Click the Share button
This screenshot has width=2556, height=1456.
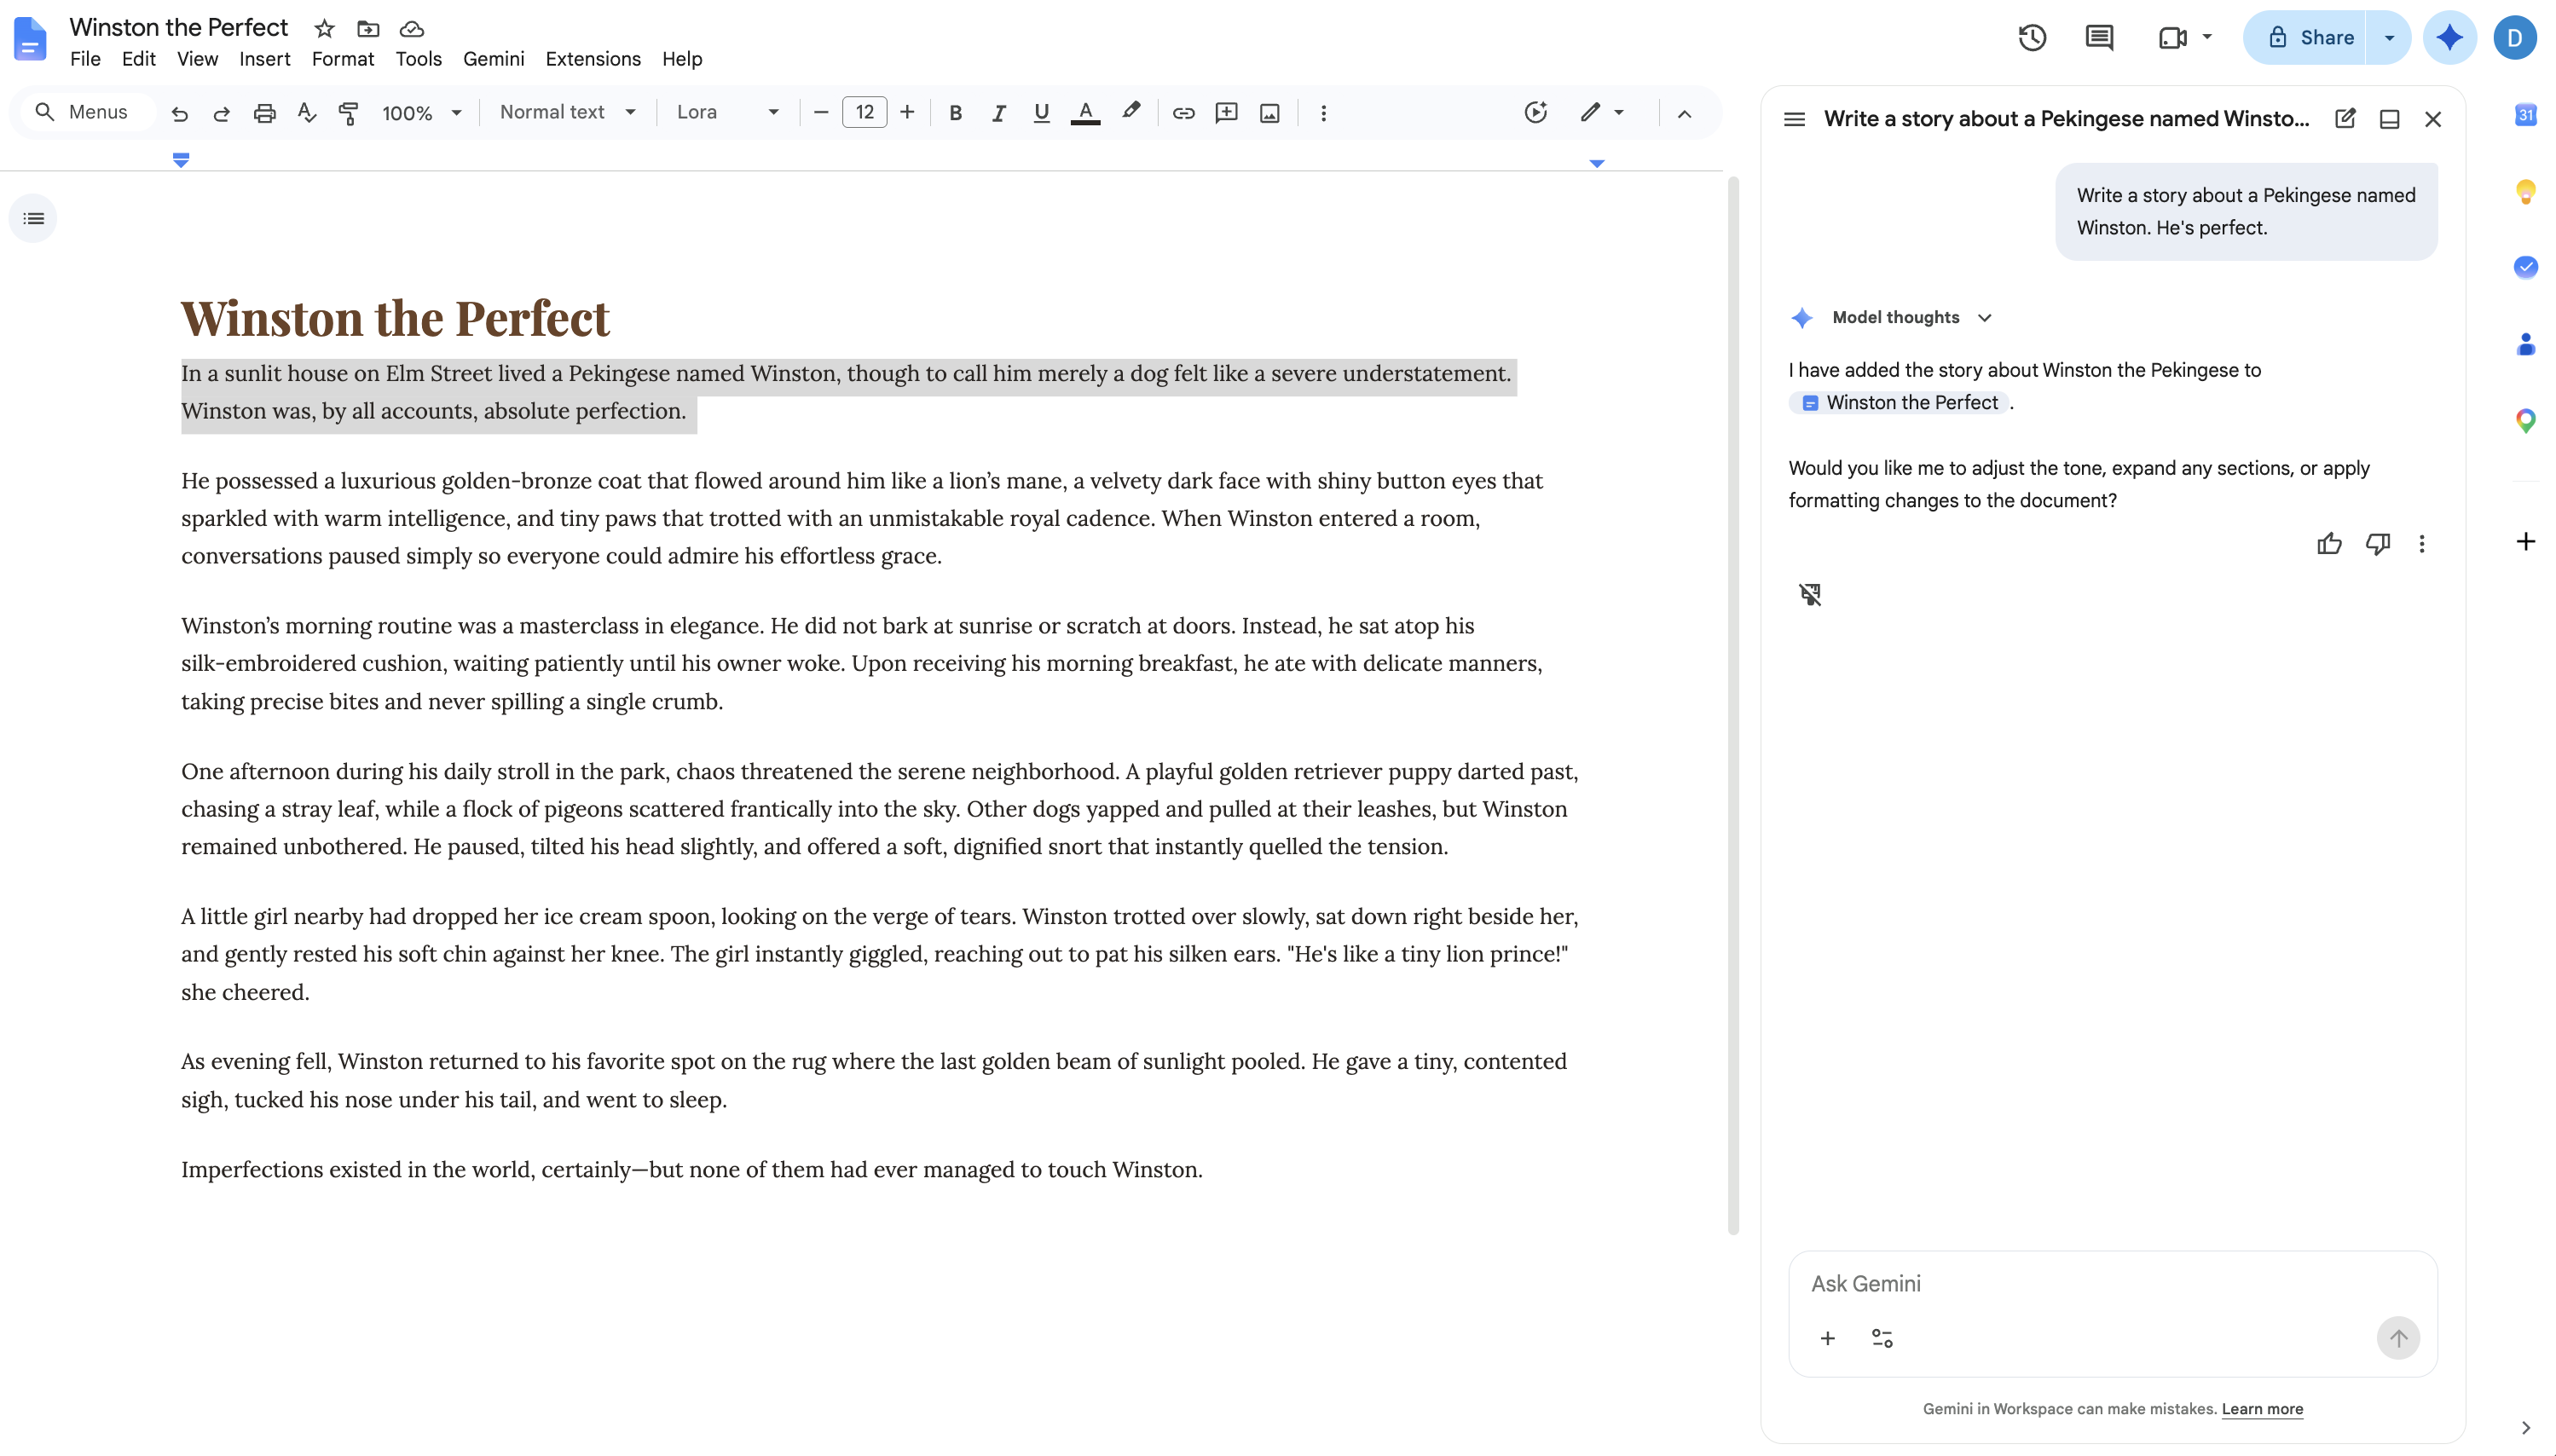pyautogui.click(x=2307, y=38)
